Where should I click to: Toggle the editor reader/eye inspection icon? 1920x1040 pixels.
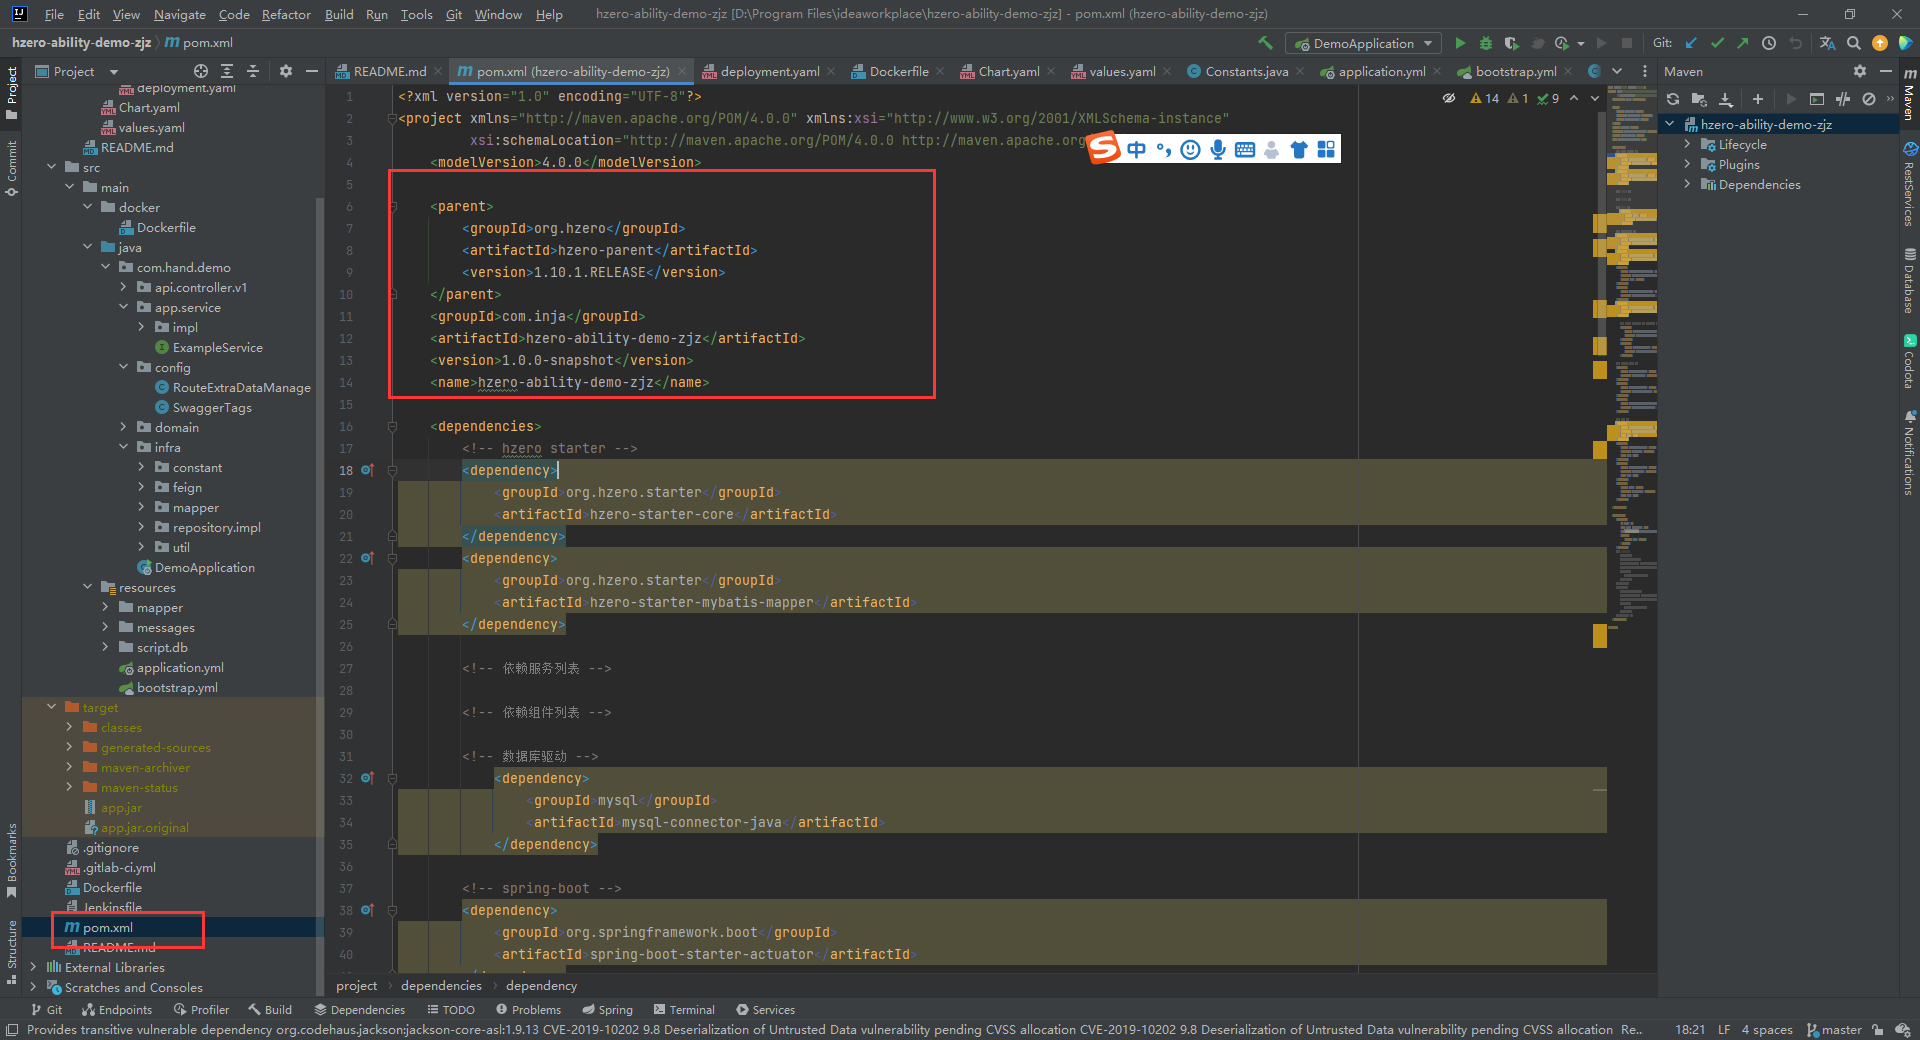(1449, 98)
